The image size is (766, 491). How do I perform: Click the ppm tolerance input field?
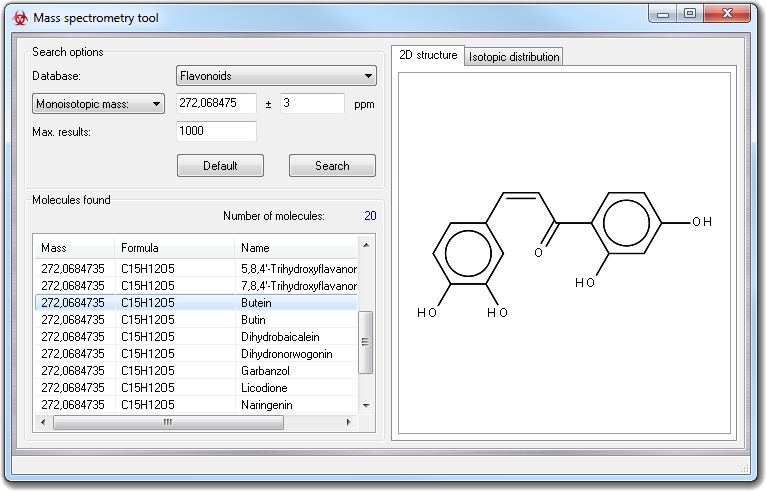click(x=312, y=104)
